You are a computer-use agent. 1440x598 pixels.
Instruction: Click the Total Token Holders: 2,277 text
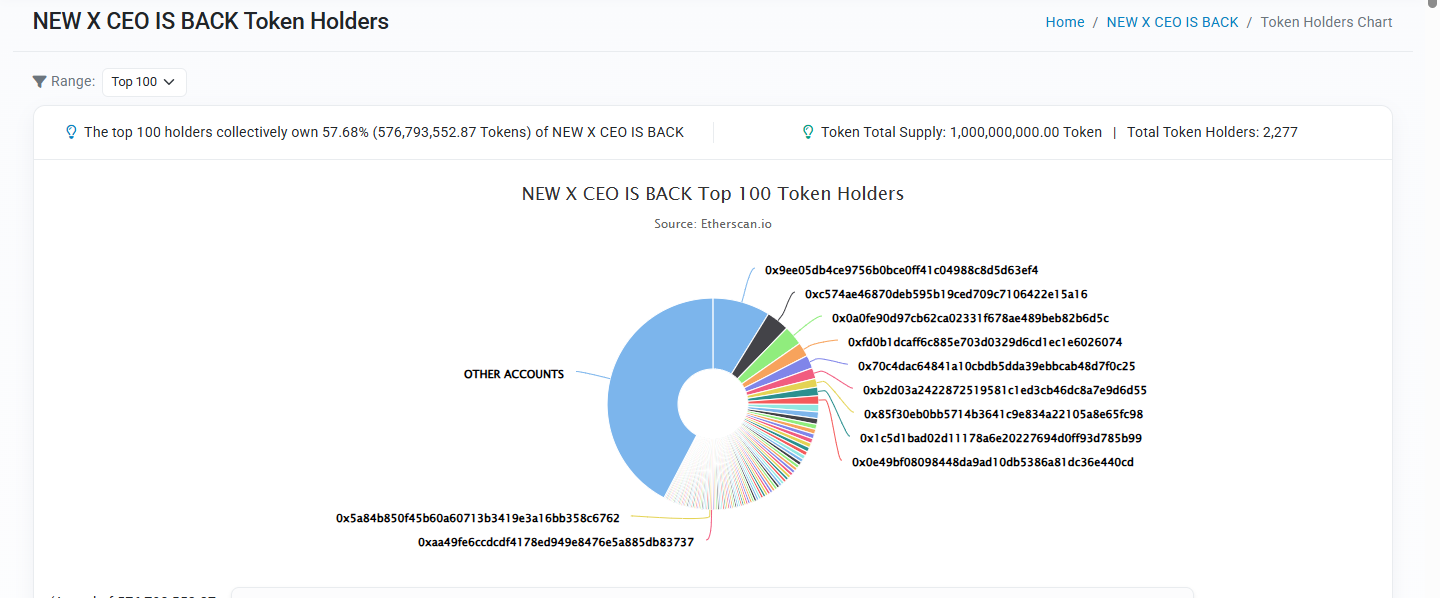click(x=1212, y=131)
